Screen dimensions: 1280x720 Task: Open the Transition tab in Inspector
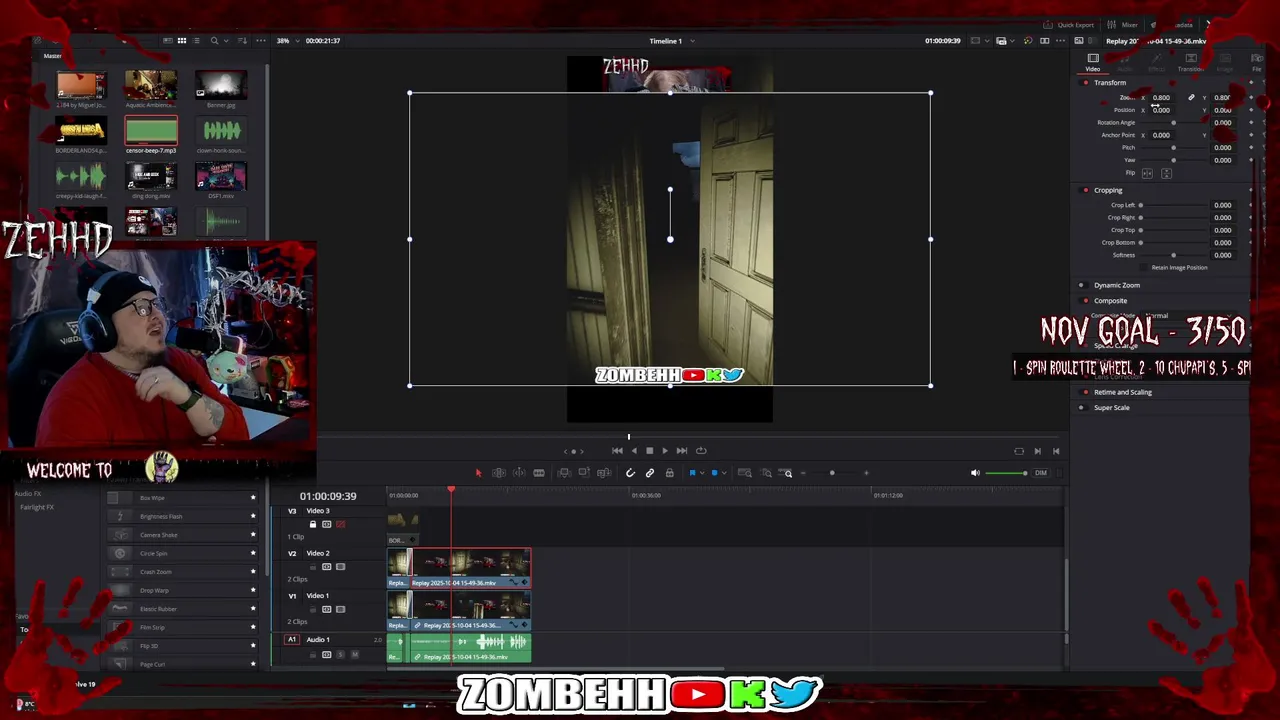pyautogui.click(x=1191, y=62)
